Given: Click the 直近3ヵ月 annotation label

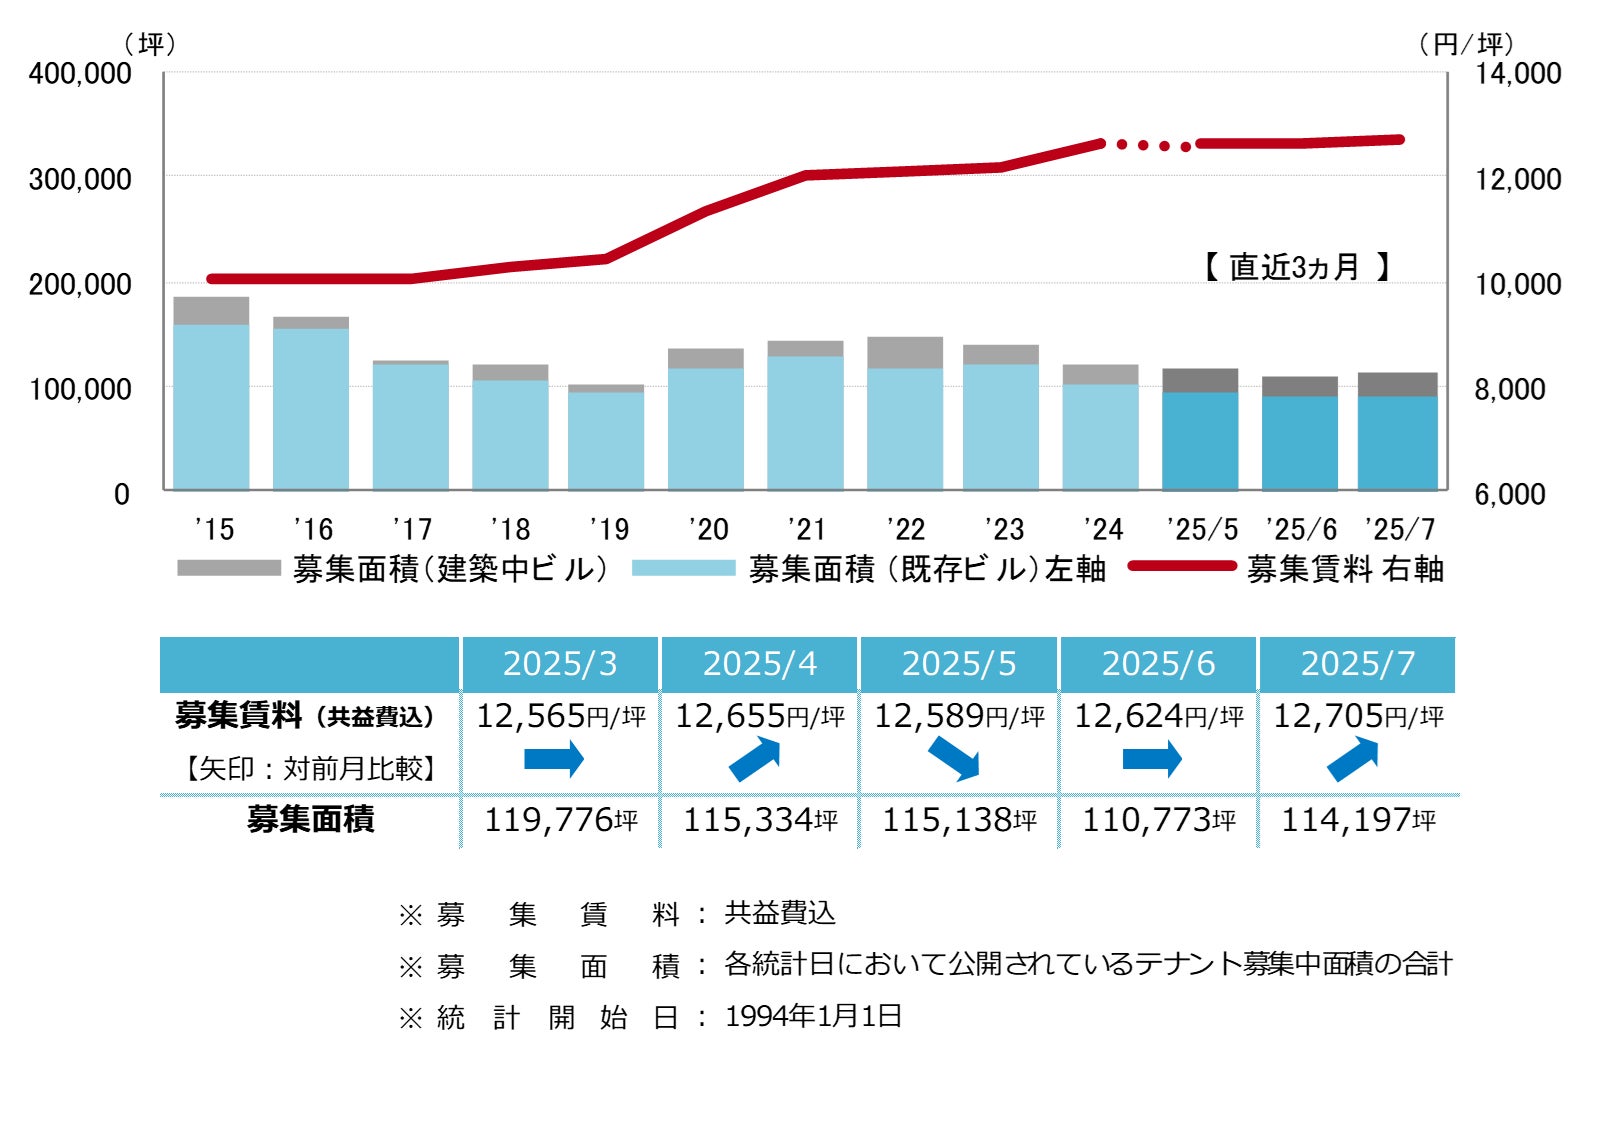Looking at the screenshot, I should click(x=1297, y=267).
